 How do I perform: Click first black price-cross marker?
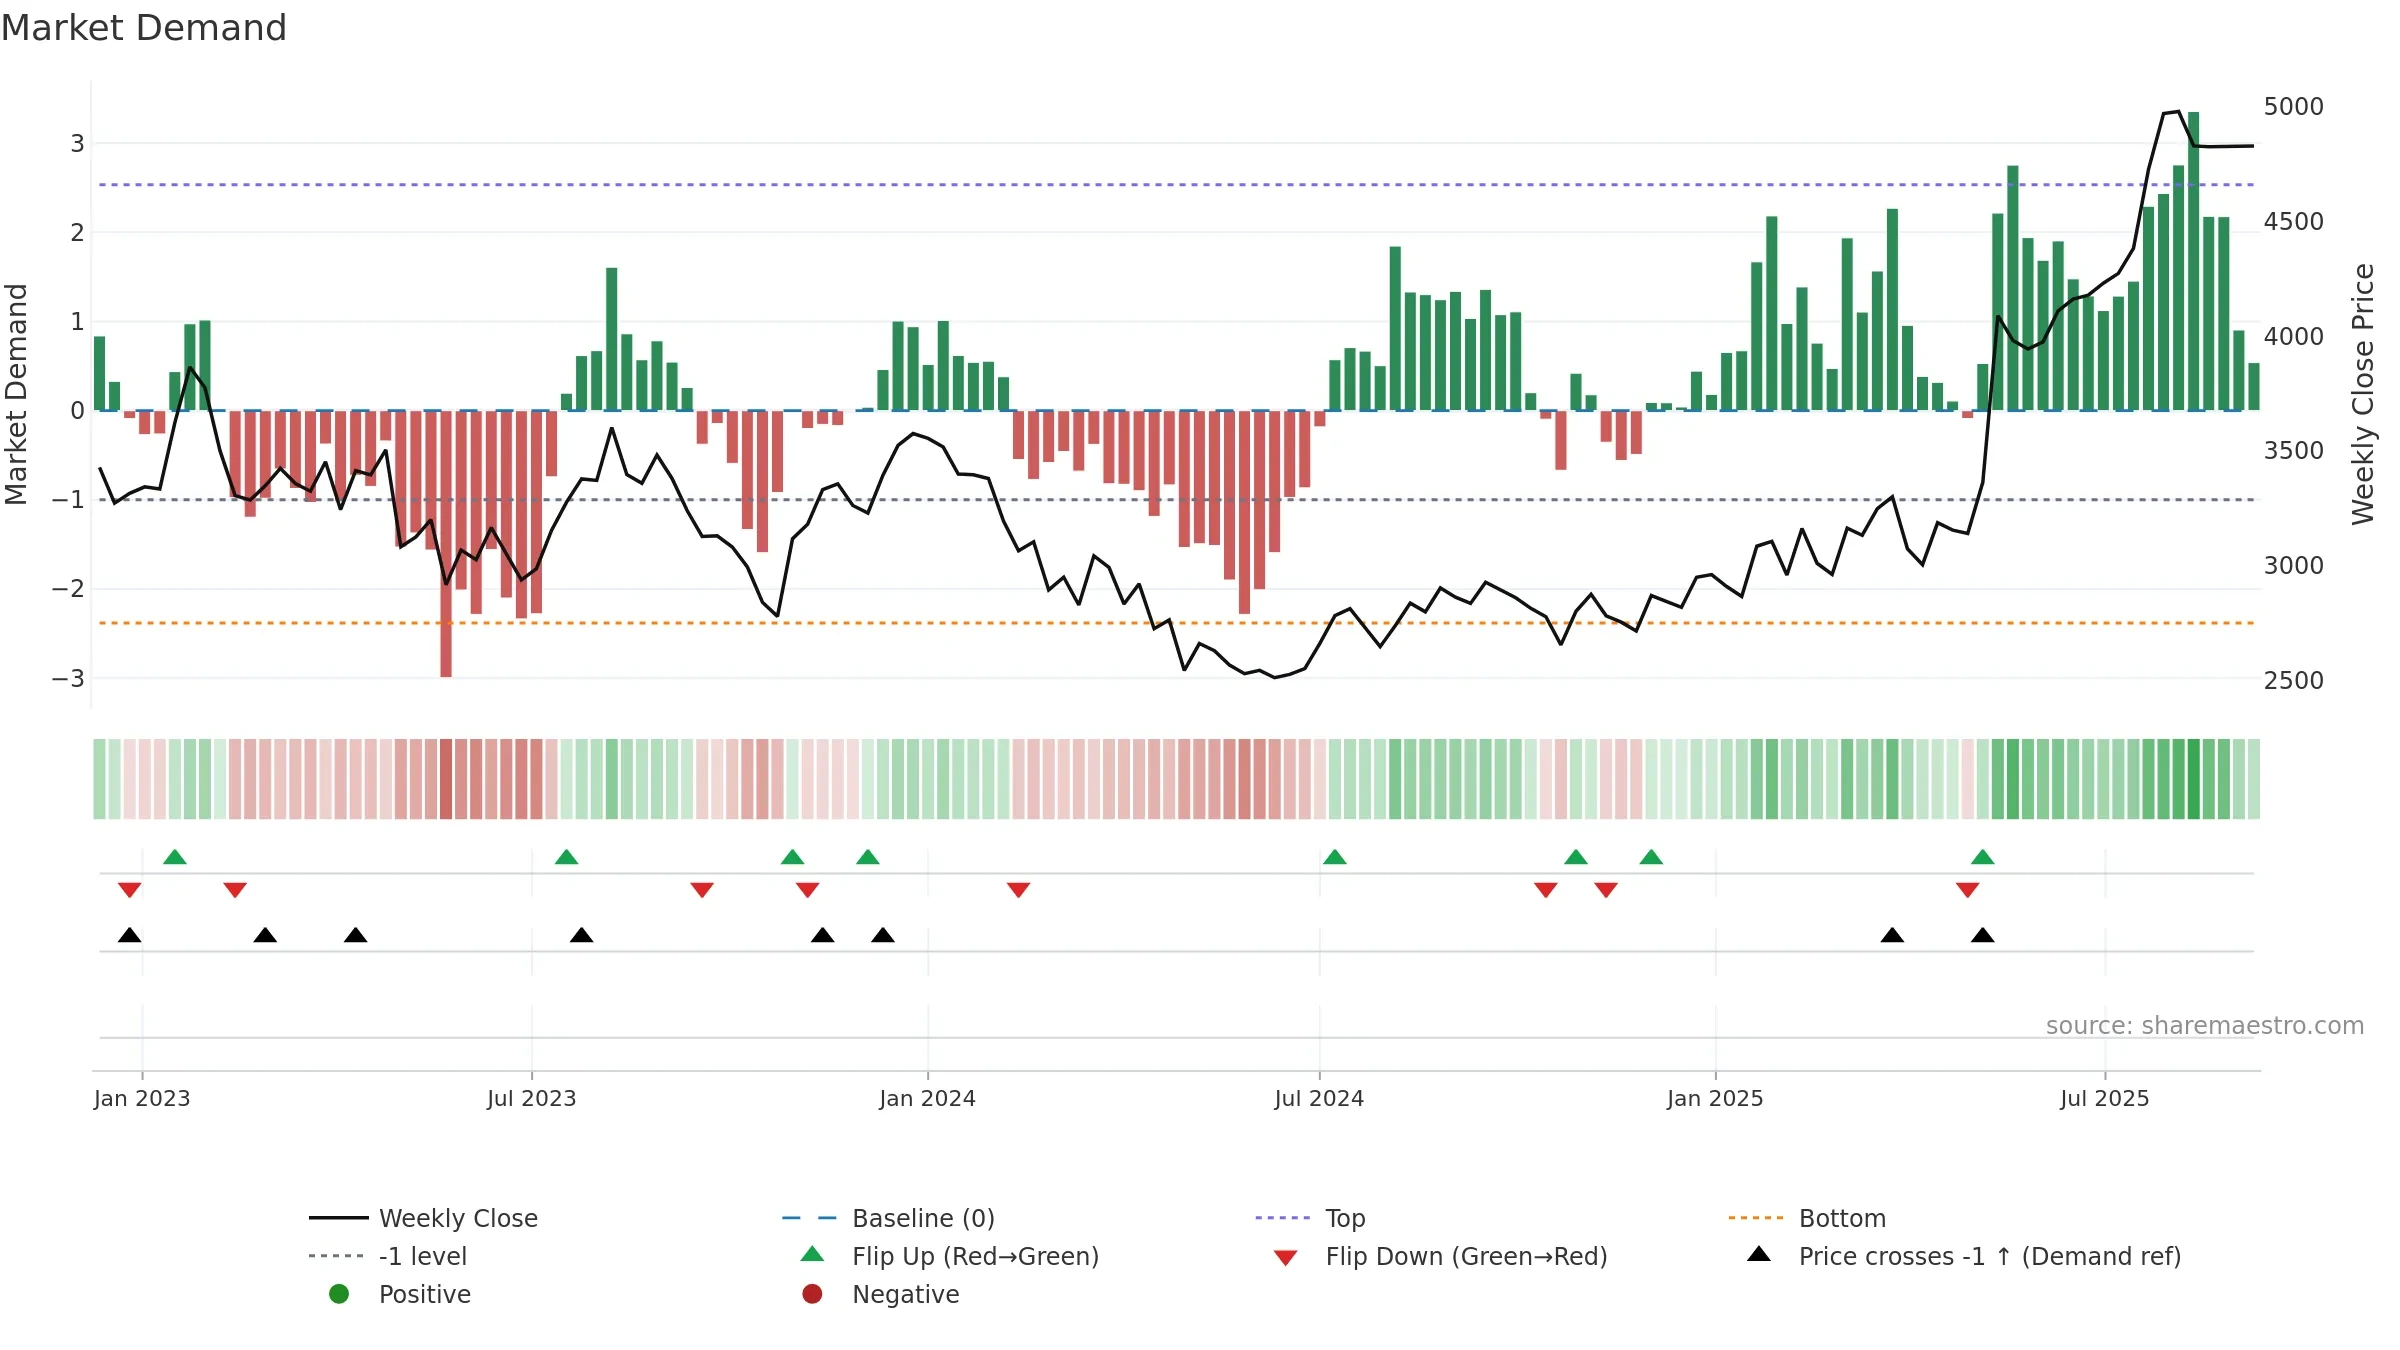[x=130, y=935]
